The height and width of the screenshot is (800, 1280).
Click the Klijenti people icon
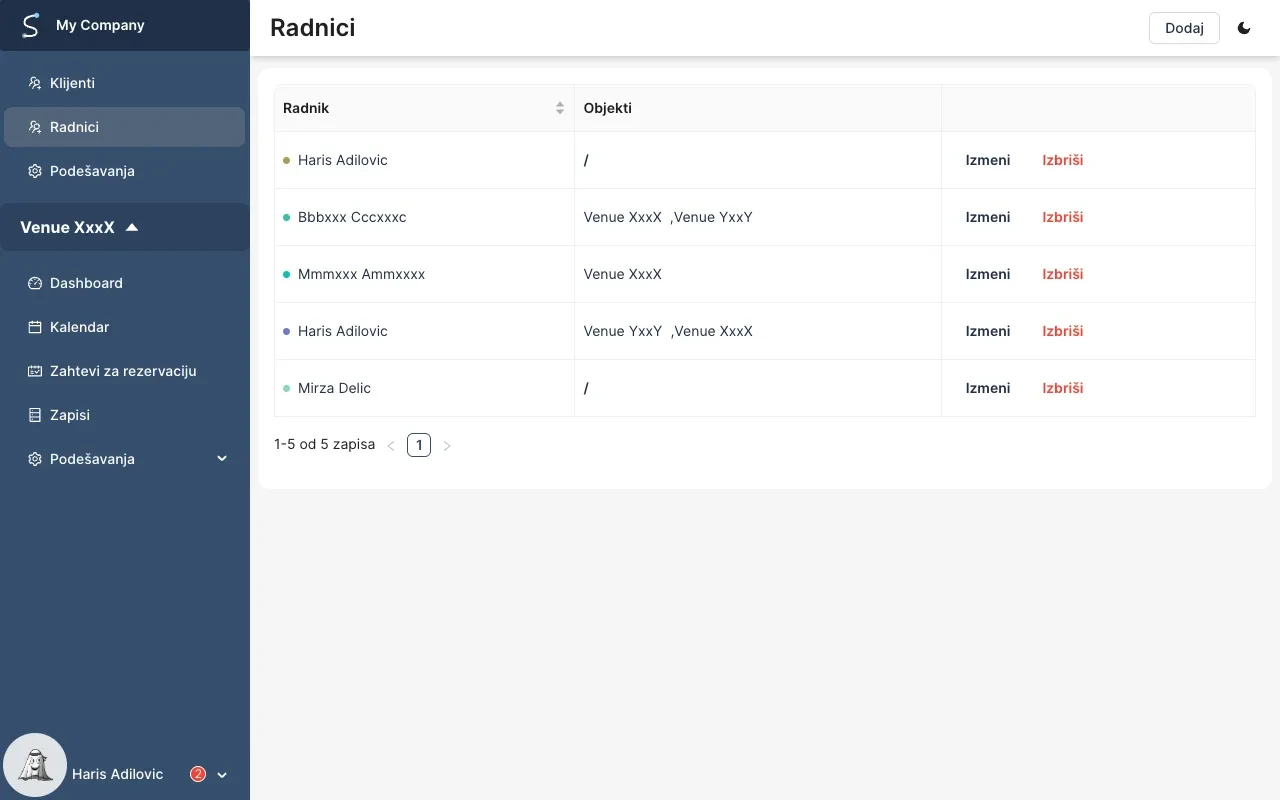click(x=35, y=83)
